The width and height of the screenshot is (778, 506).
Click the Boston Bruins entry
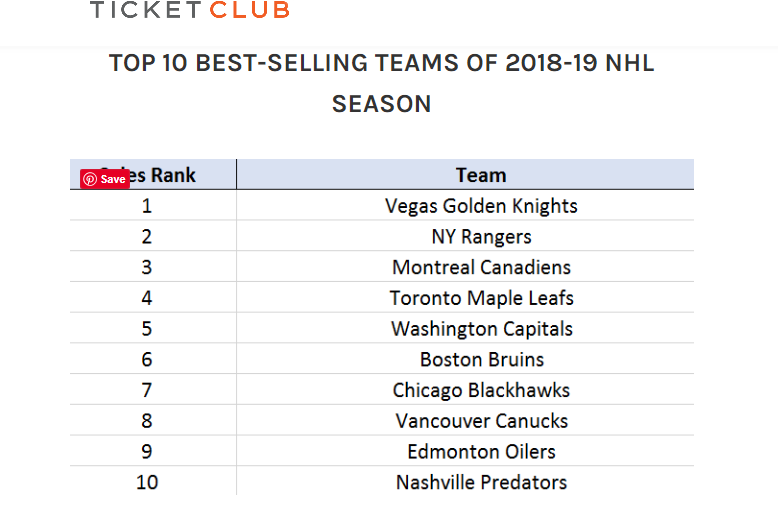(x=481, y=359)
